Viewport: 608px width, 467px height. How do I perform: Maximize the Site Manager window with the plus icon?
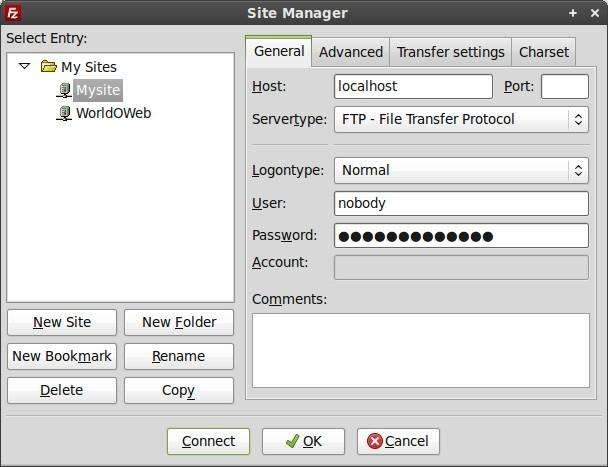coord(573,13)
